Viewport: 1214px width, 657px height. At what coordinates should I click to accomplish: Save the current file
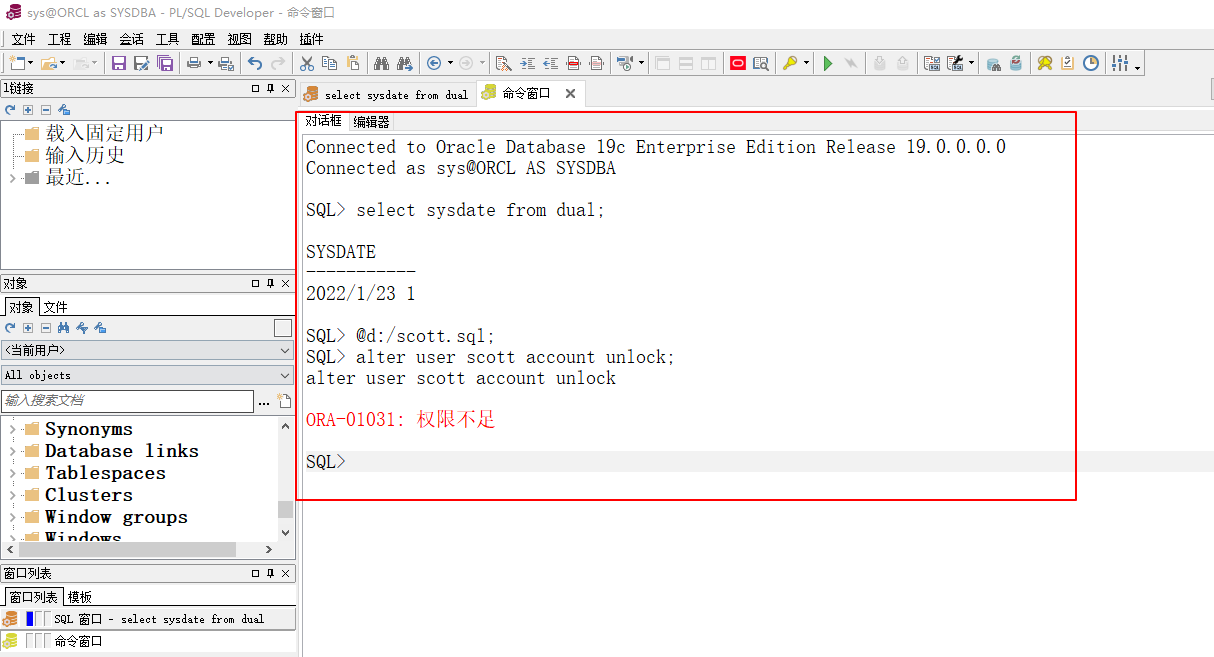(118, 63)
